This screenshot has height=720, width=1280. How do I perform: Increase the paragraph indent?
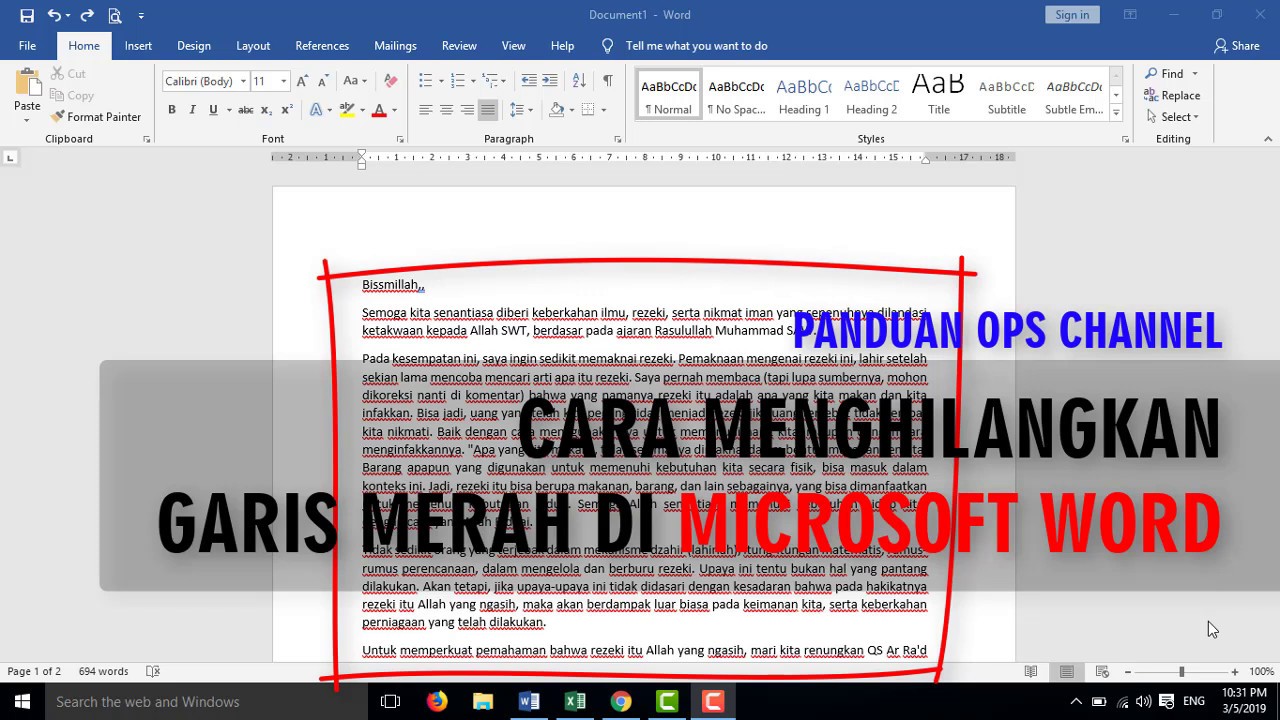(549, 81)
